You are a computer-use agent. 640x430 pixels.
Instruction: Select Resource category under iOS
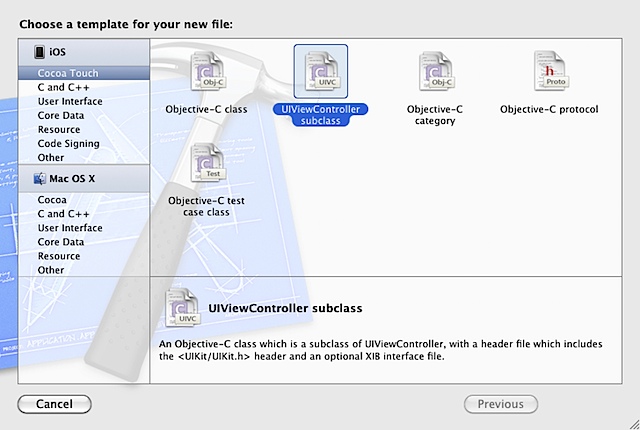59,129
